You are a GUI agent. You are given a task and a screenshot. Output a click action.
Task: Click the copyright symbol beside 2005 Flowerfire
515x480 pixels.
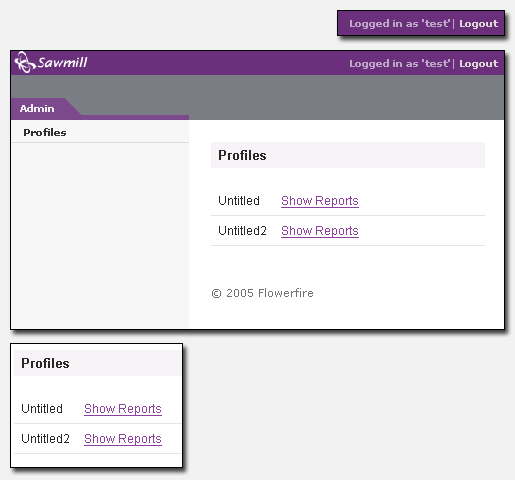coord(216,294)
